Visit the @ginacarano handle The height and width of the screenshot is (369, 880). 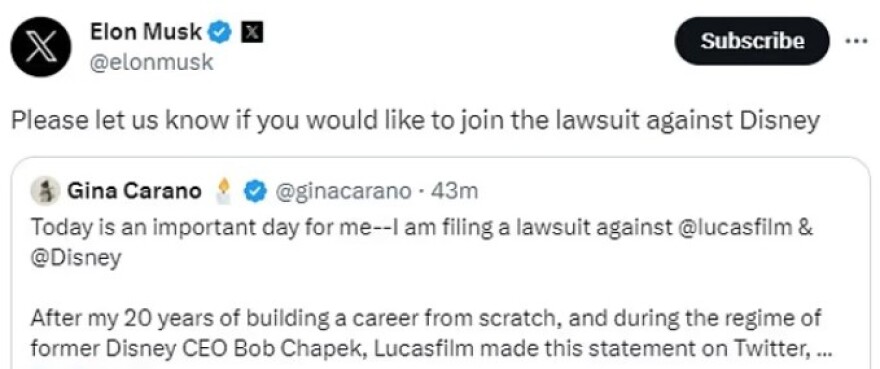coord(343,192)
